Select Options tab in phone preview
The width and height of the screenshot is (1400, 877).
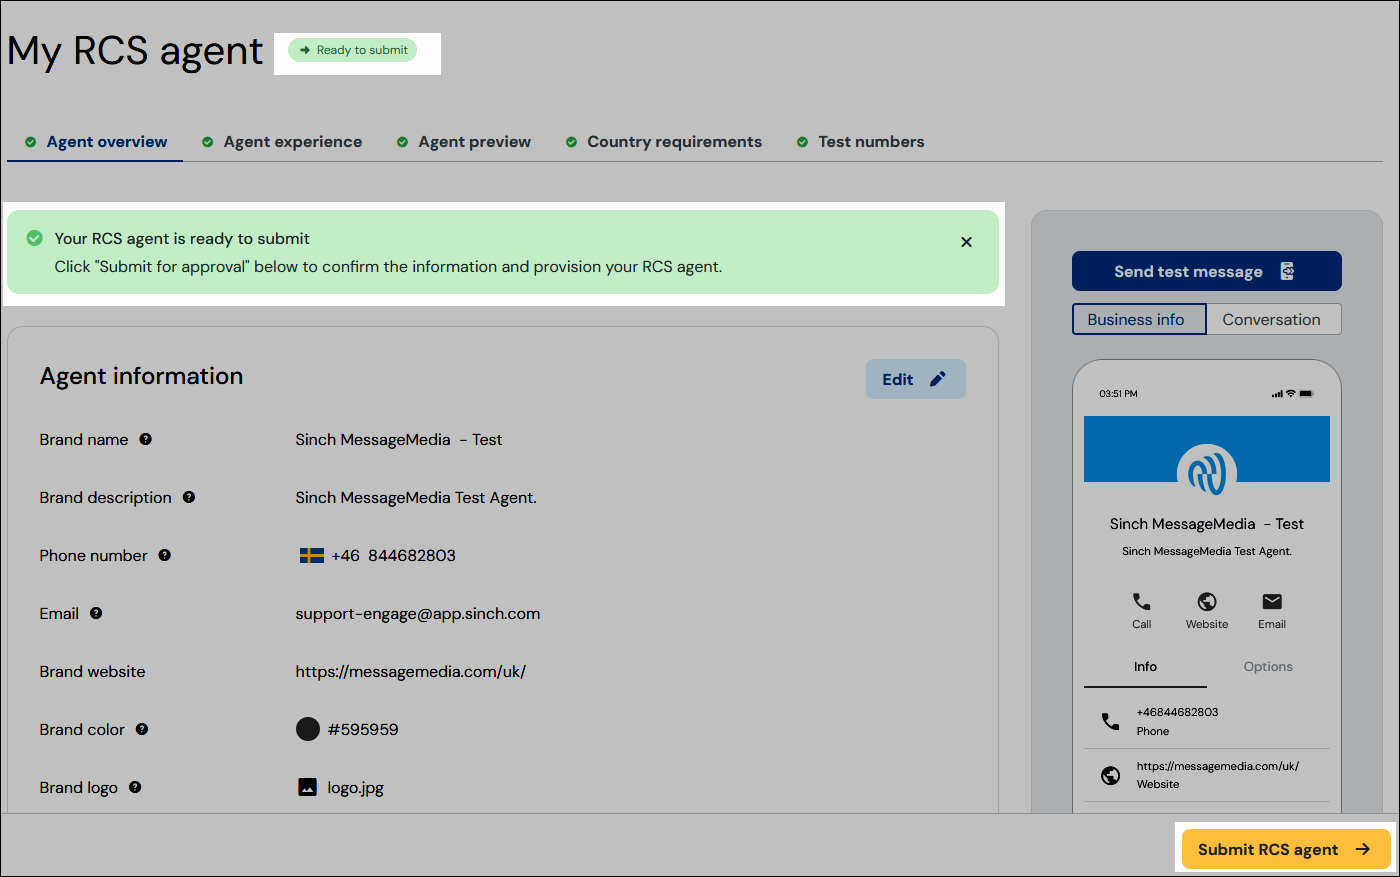pos(1268,667)
